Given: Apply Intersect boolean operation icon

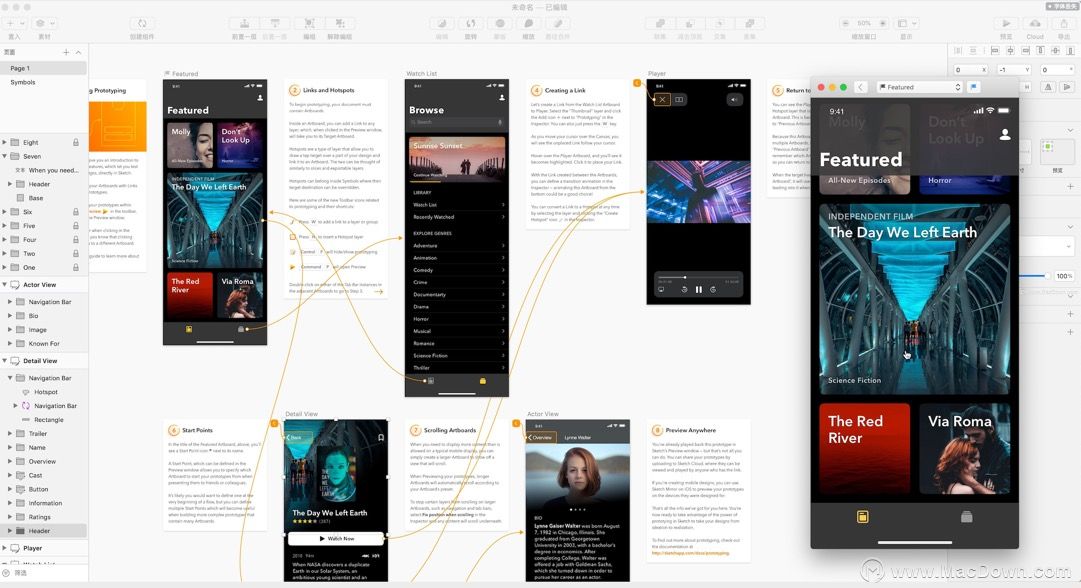Looking at the screenshot, I should tap(720, 23).
